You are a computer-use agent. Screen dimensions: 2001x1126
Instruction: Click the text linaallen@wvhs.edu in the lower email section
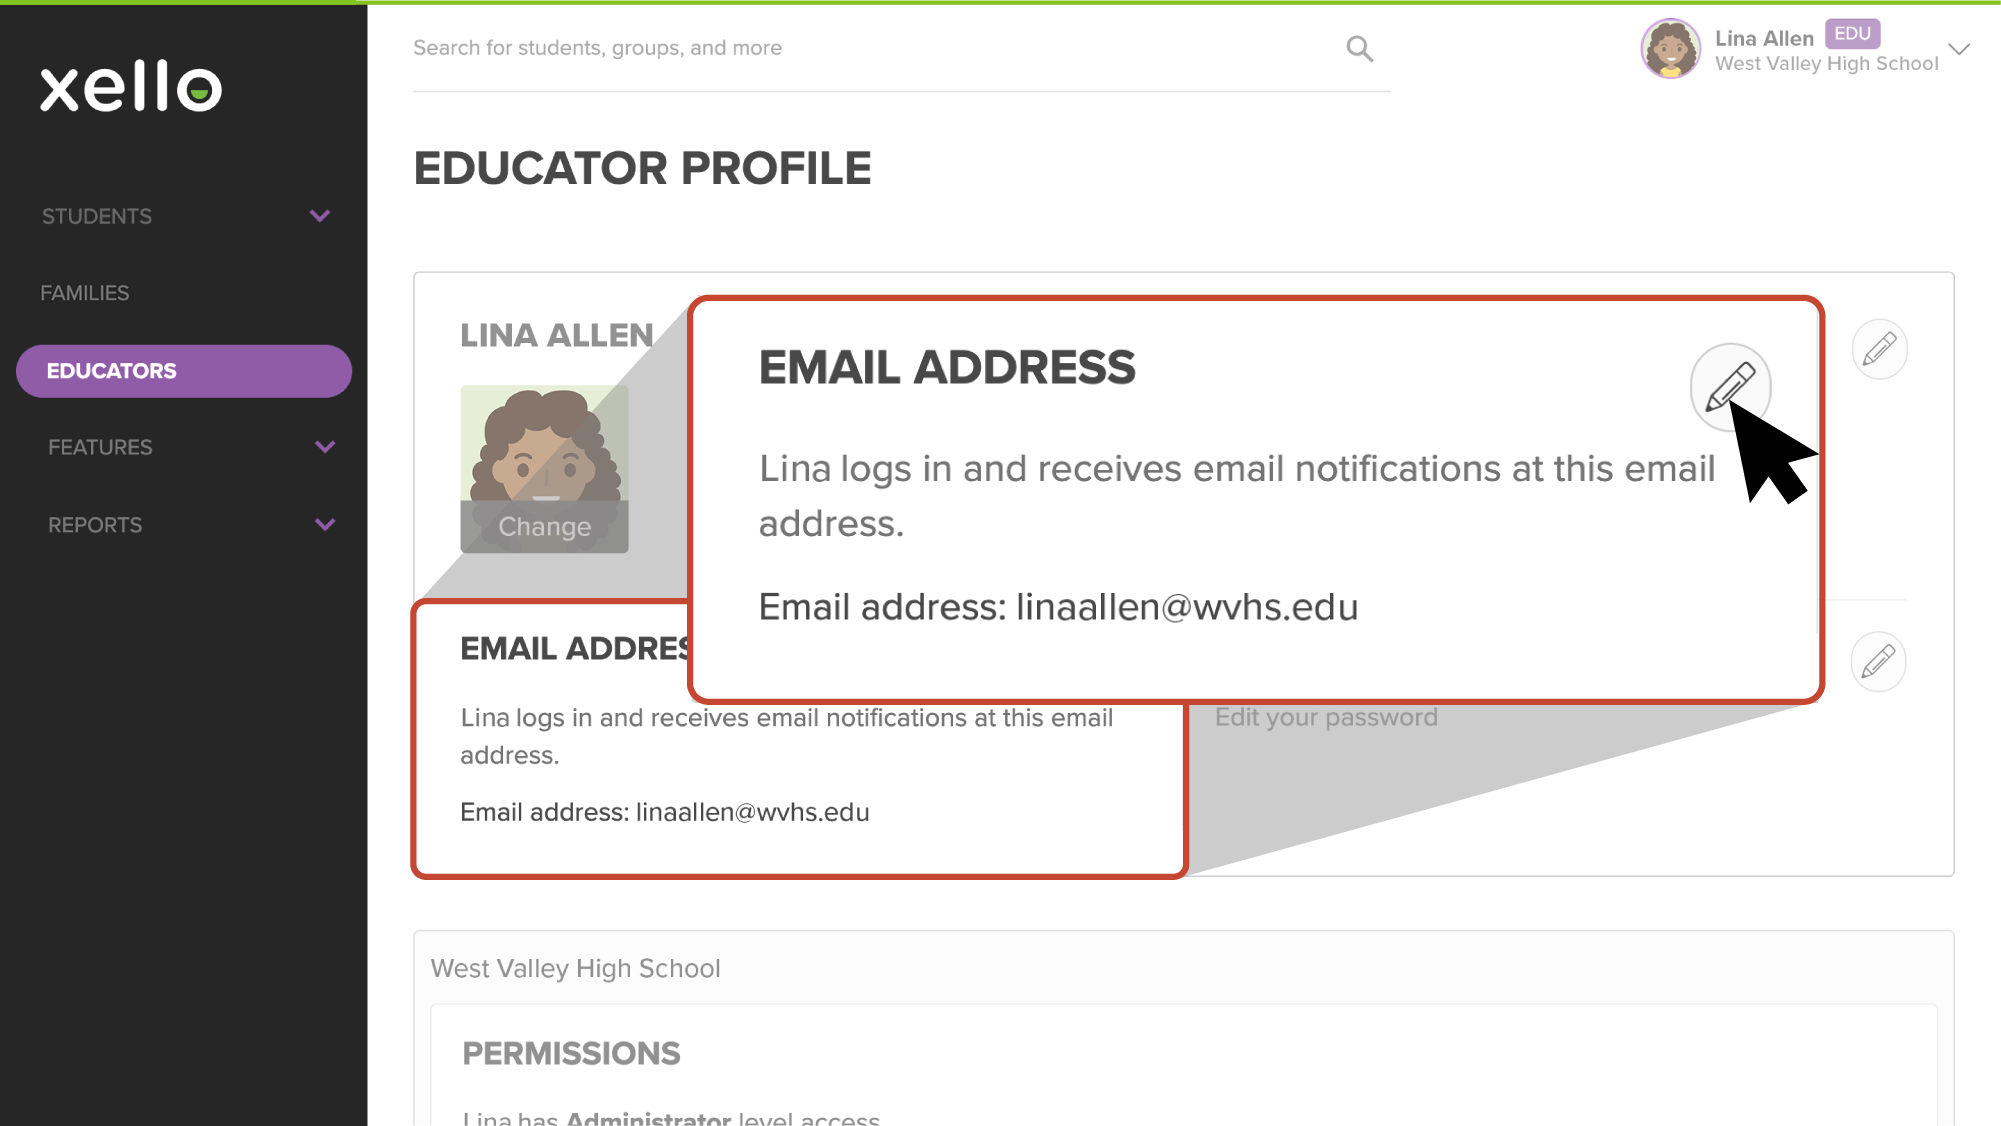click(753, 812)
